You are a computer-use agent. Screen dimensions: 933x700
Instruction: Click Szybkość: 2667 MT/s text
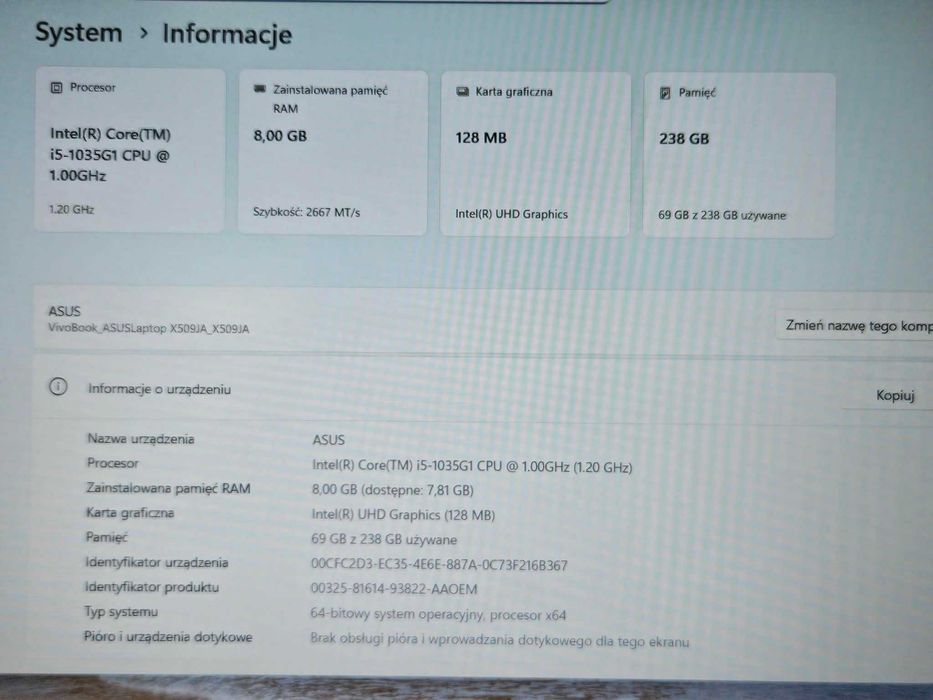pos(306,212)
